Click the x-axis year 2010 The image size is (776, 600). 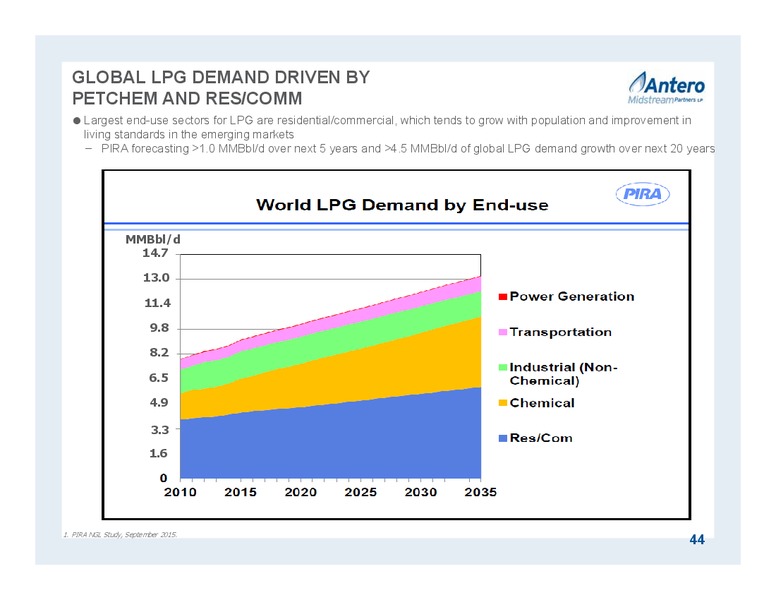point(180,492)
